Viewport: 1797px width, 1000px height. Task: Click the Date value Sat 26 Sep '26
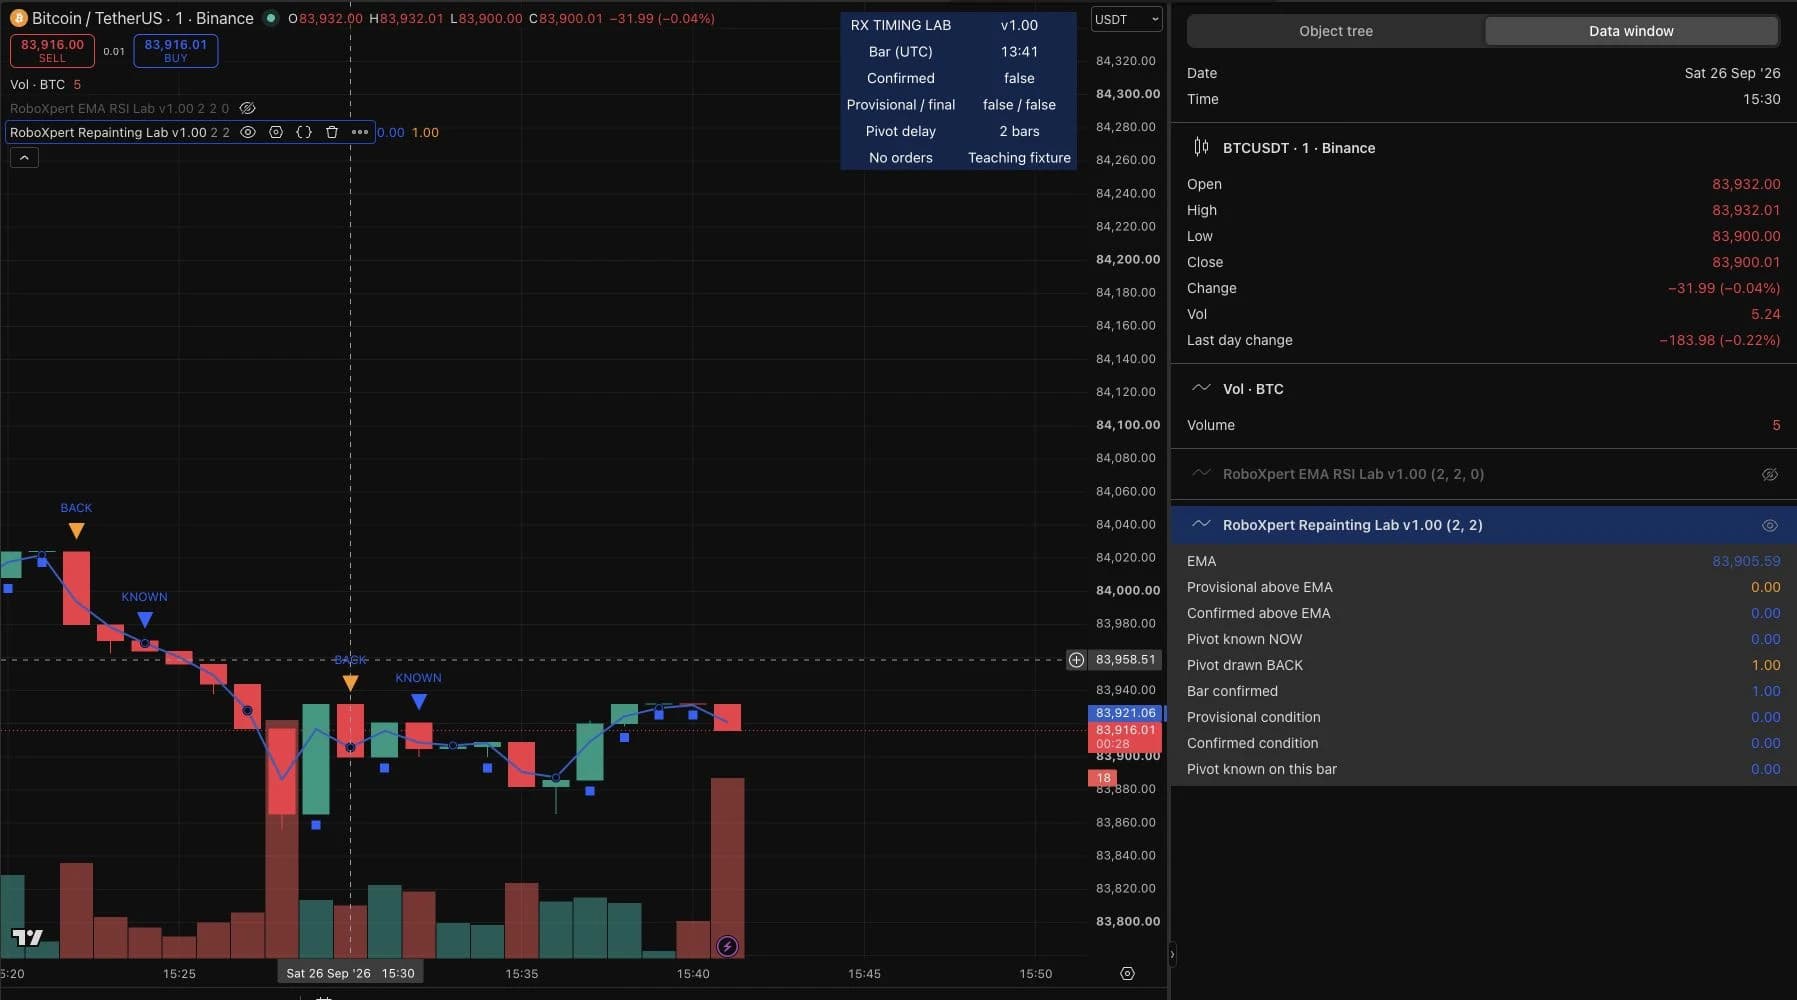(1732, 73)
